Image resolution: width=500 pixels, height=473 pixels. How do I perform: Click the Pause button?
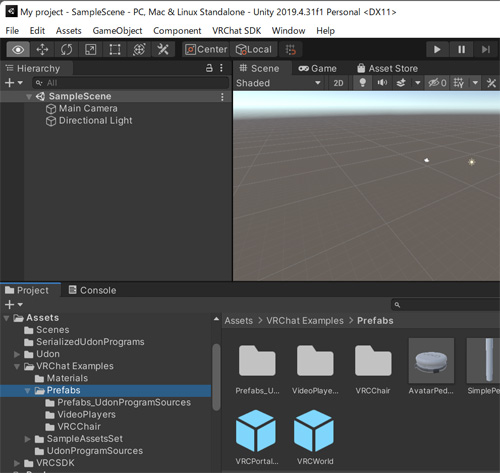pos(461,50)
